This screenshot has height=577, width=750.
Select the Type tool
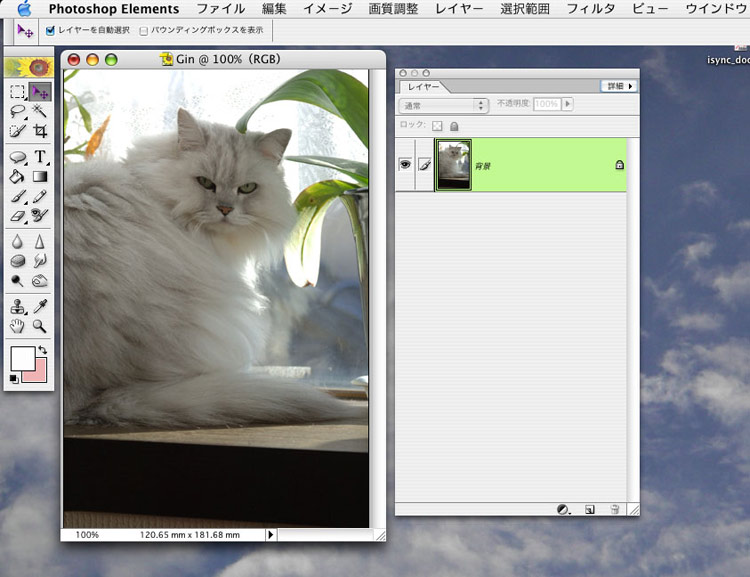pos(40,157)
